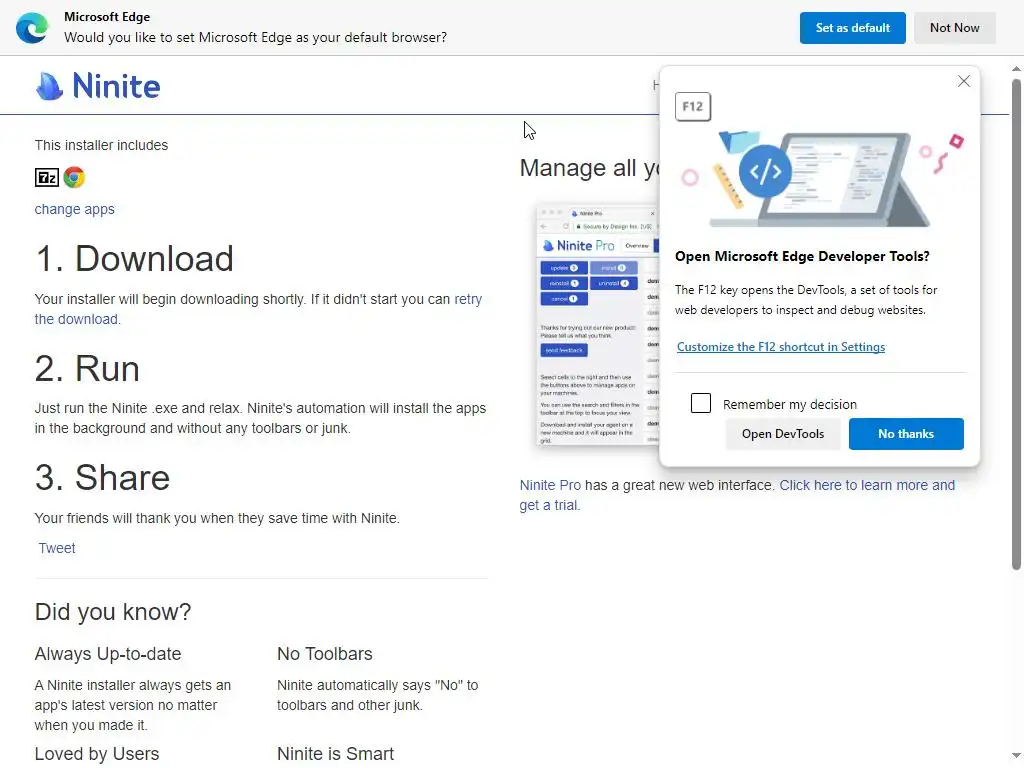The image size is (1024, 768).
Task: Click the scrollbar down arrow
Action: tap(1016, 757)
